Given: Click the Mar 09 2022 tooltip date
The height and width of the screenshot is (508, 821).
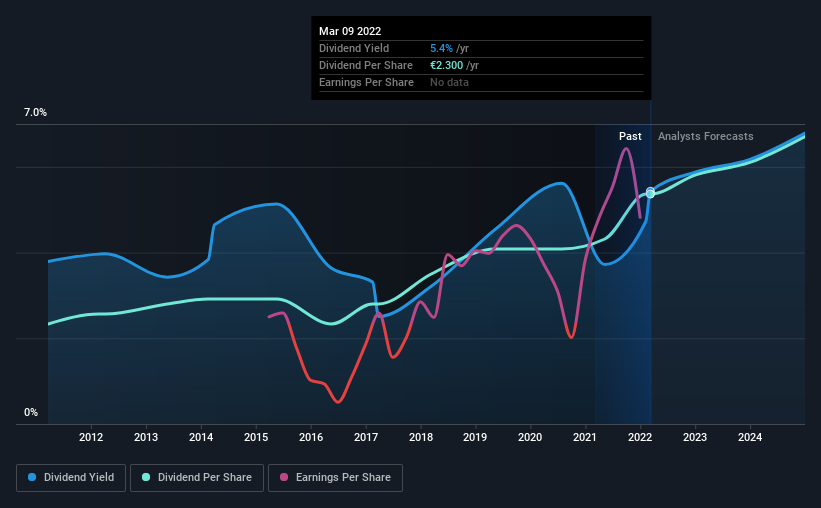Looking at the screenshot, I should click(350, 31).
